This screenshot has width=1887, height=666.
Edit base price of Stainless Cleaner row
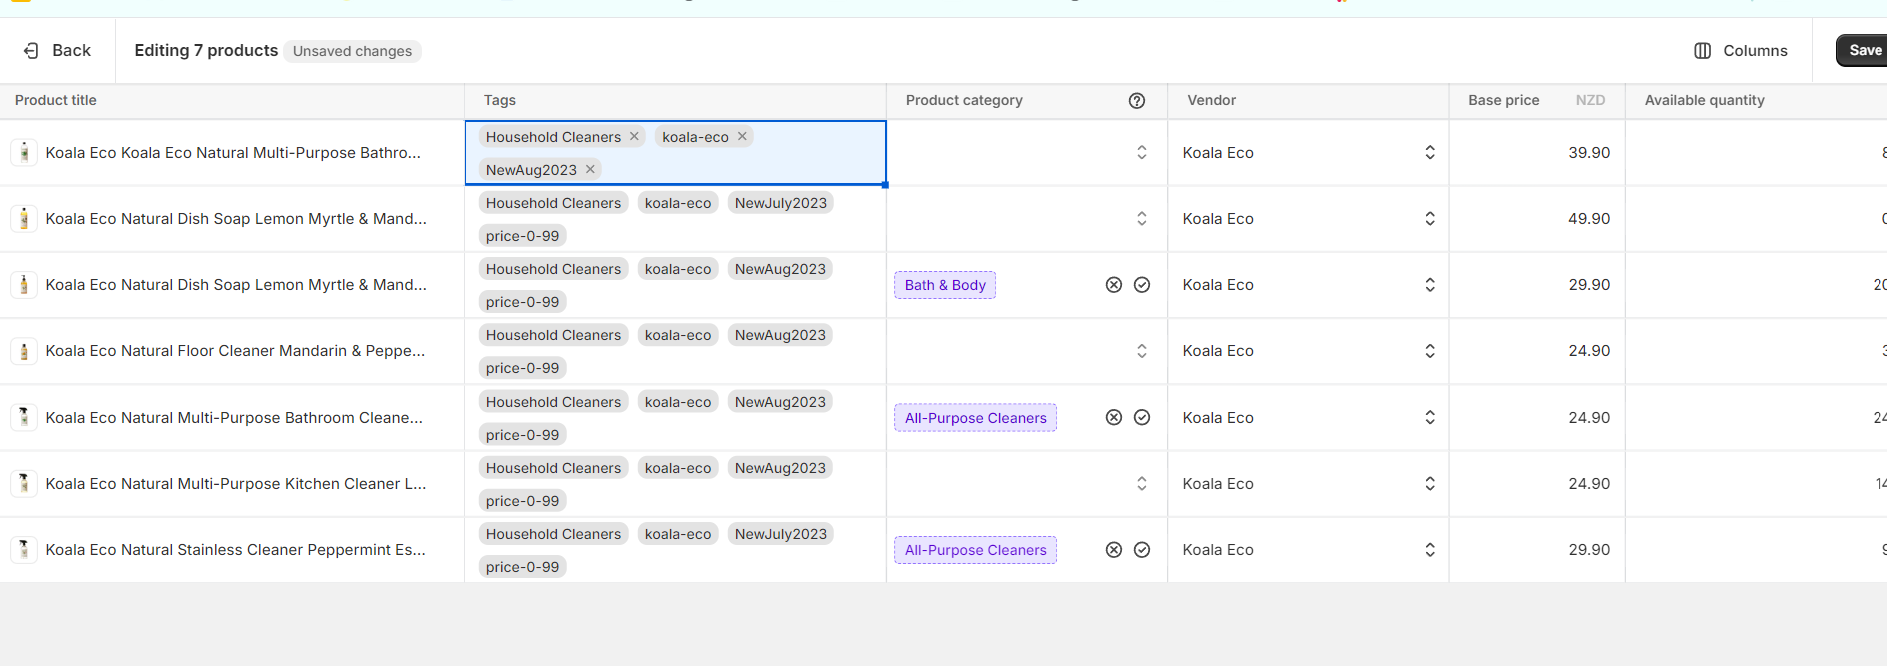click(x=1537, y=550)
